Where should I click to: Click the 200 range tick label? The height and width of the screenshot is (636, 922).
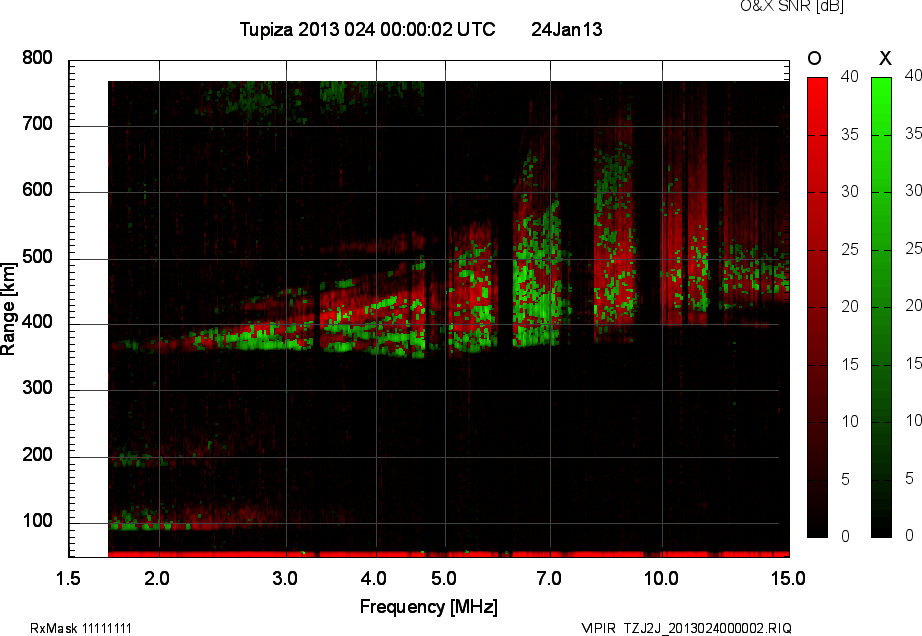pyautogui.click(x=38, y=454)
